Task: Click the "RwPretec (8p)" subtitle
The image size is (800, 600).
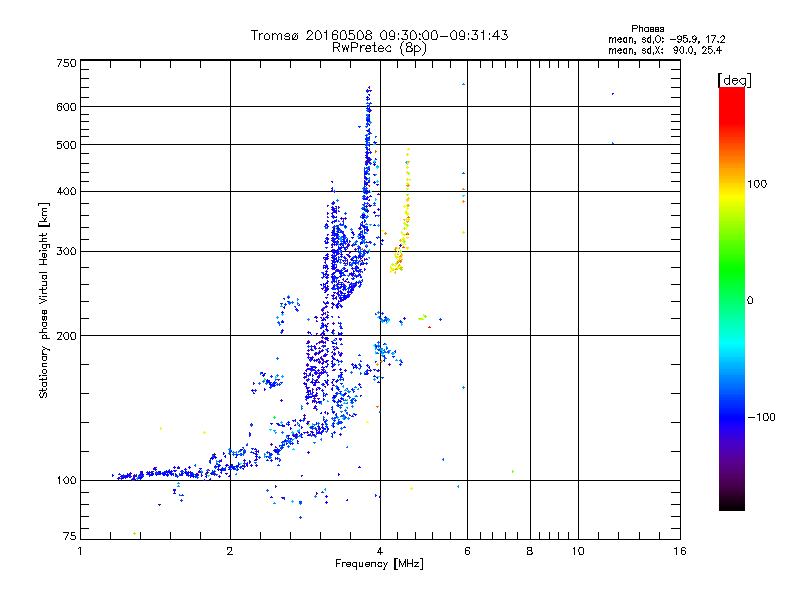Action: (379, 48)
